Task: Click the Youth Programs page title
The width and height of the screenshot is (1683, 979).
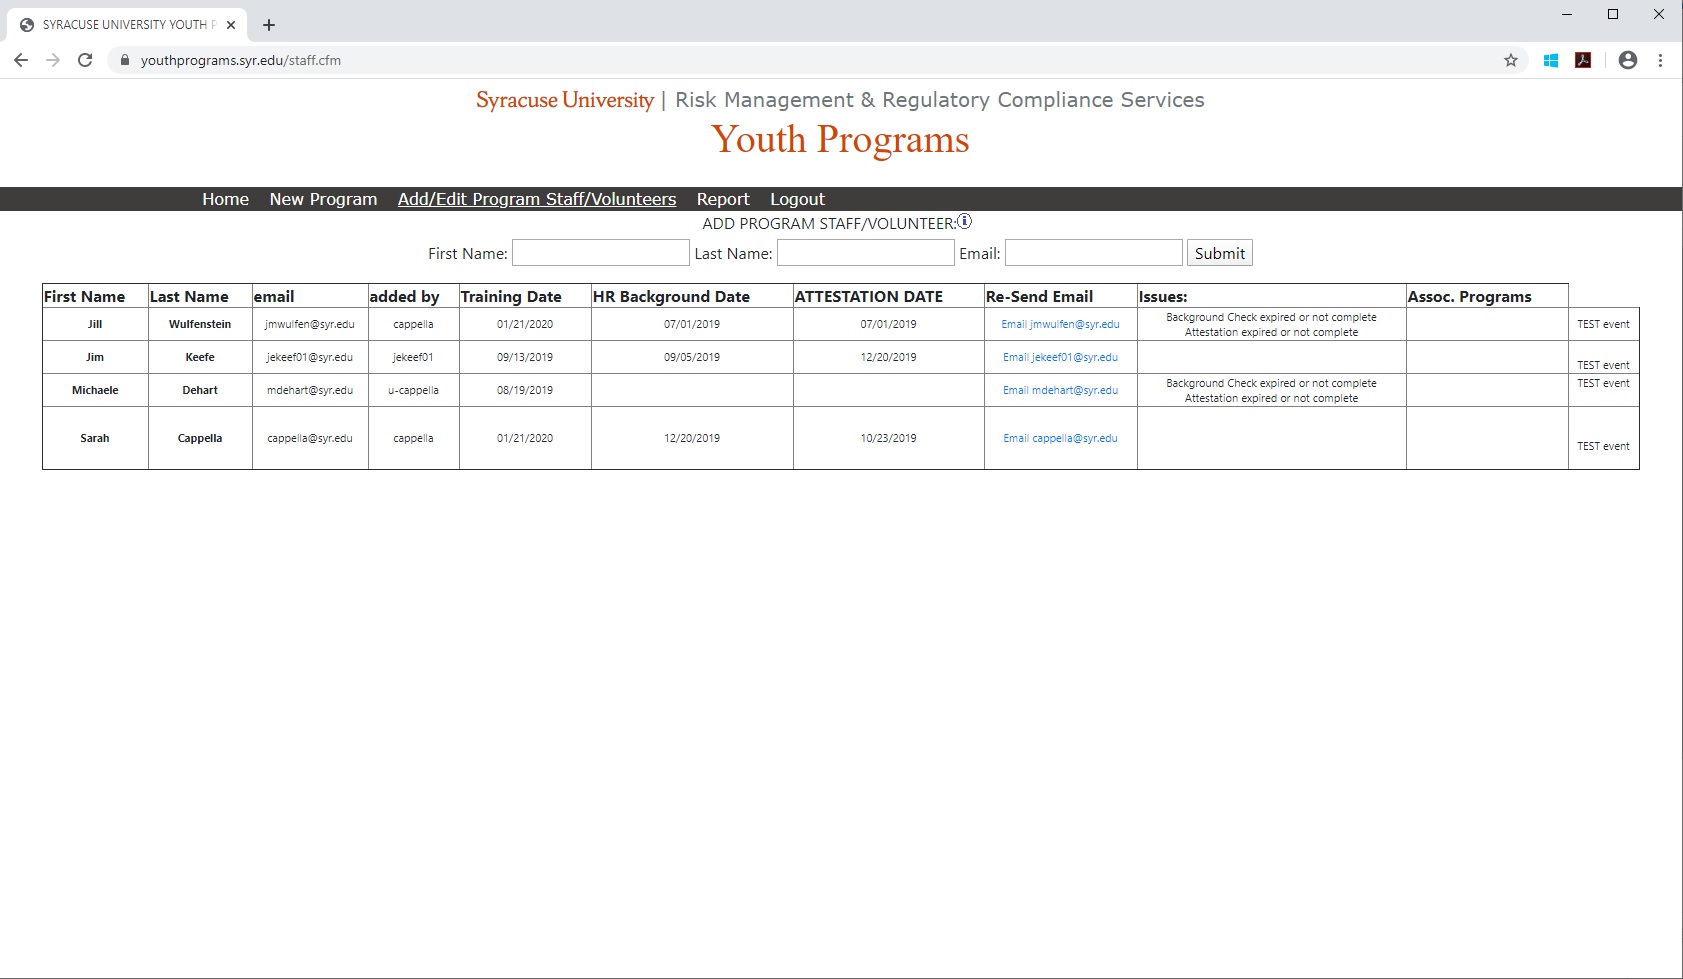Action: pyautogui.click(x=840, y=139)
